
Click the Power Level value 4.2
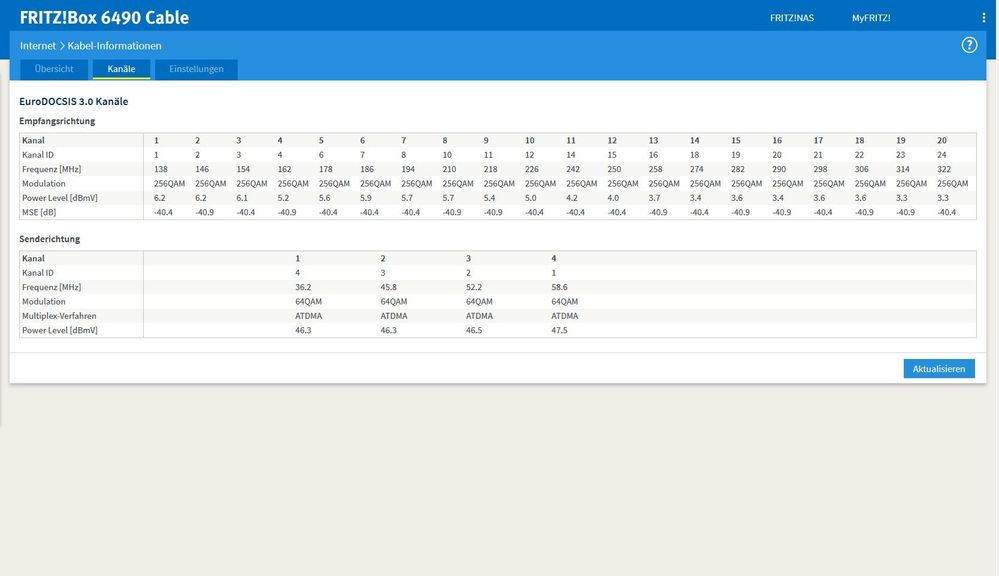click(x=571, y=198)
